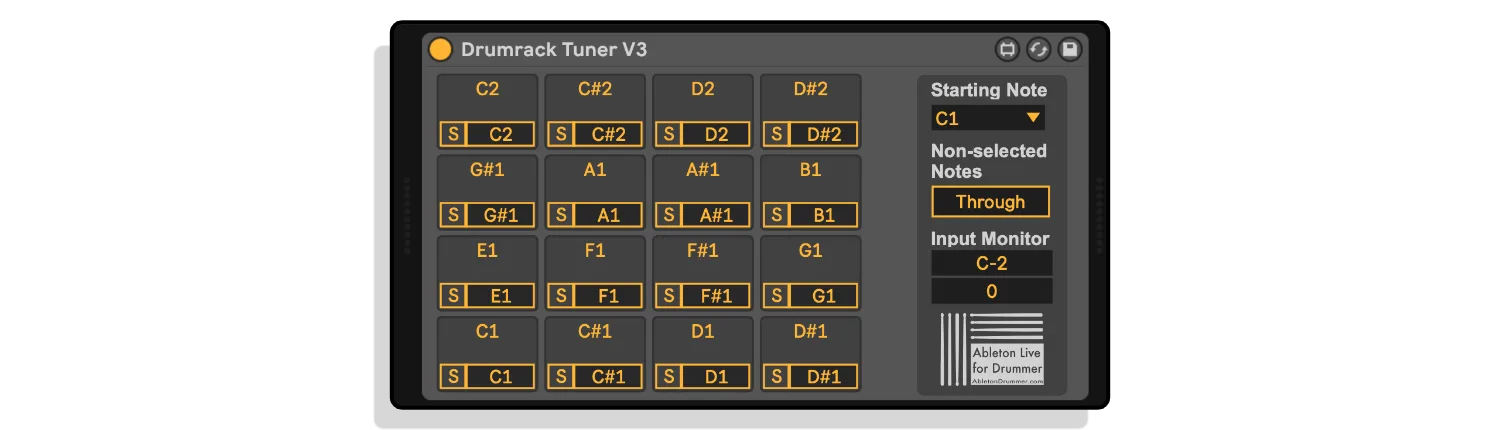Open the C#2 pad note selector

[608, 134]
